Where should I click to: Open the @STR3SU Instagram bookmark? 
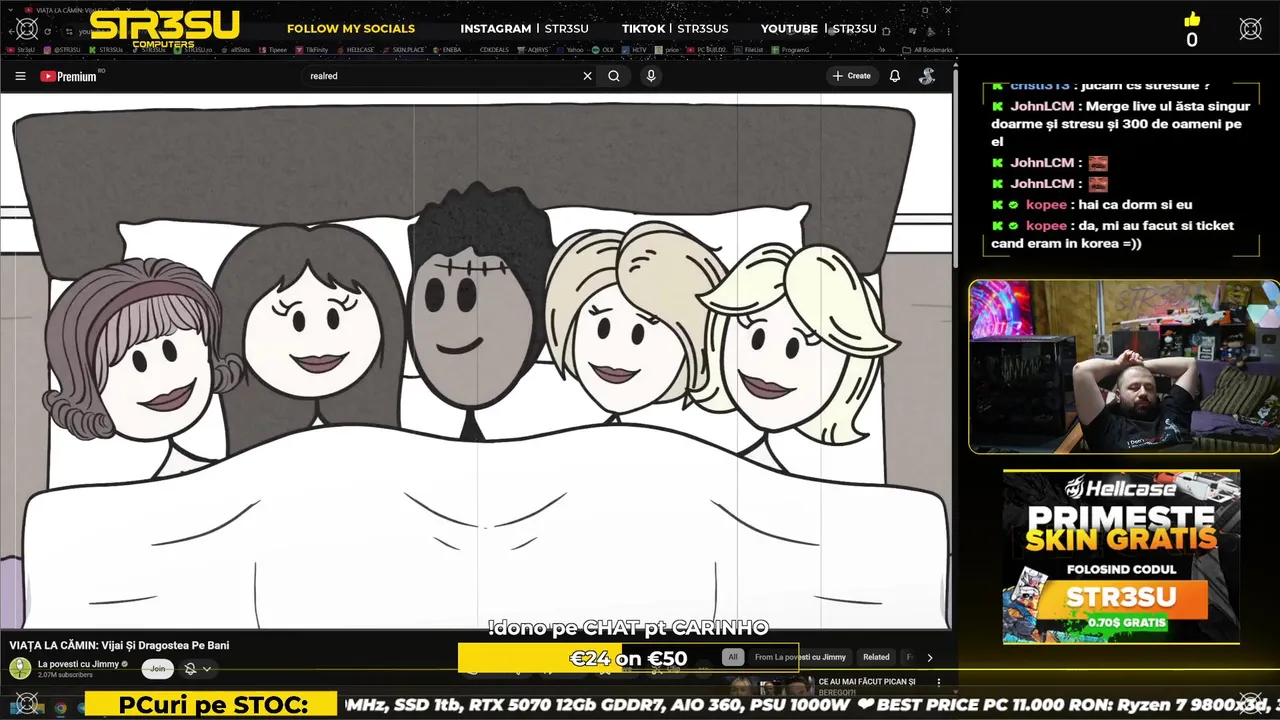click(62, 49)
